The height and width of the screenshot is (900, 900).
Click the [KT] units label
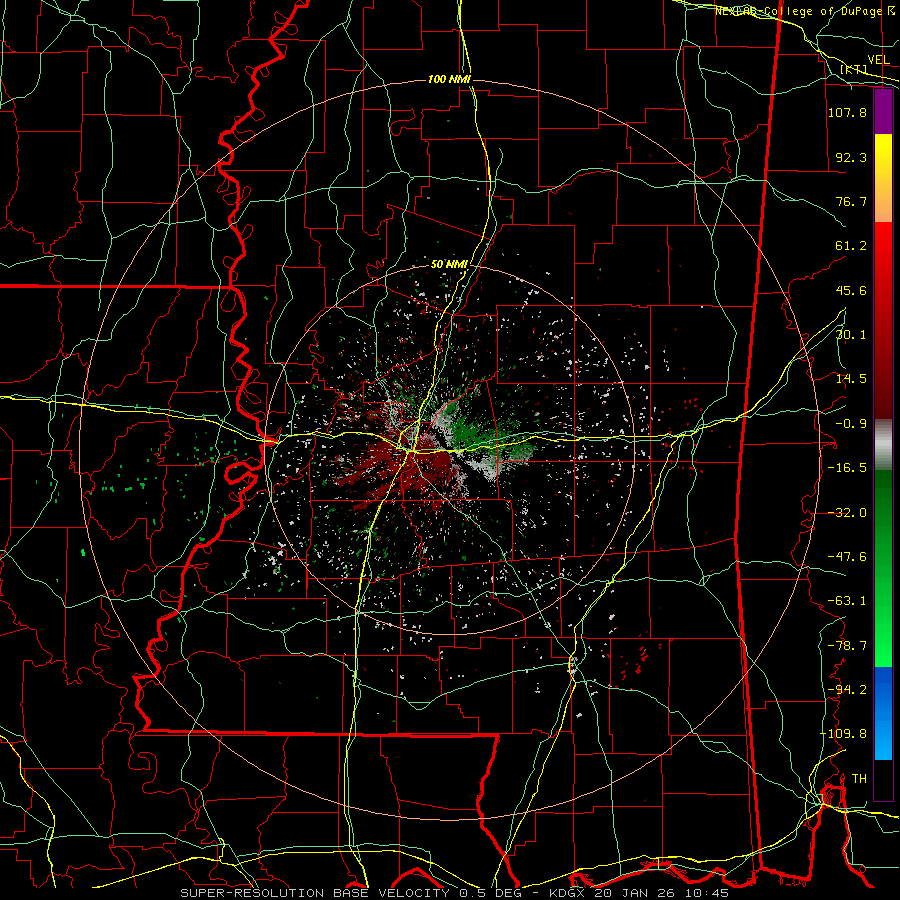pos(854,69)
